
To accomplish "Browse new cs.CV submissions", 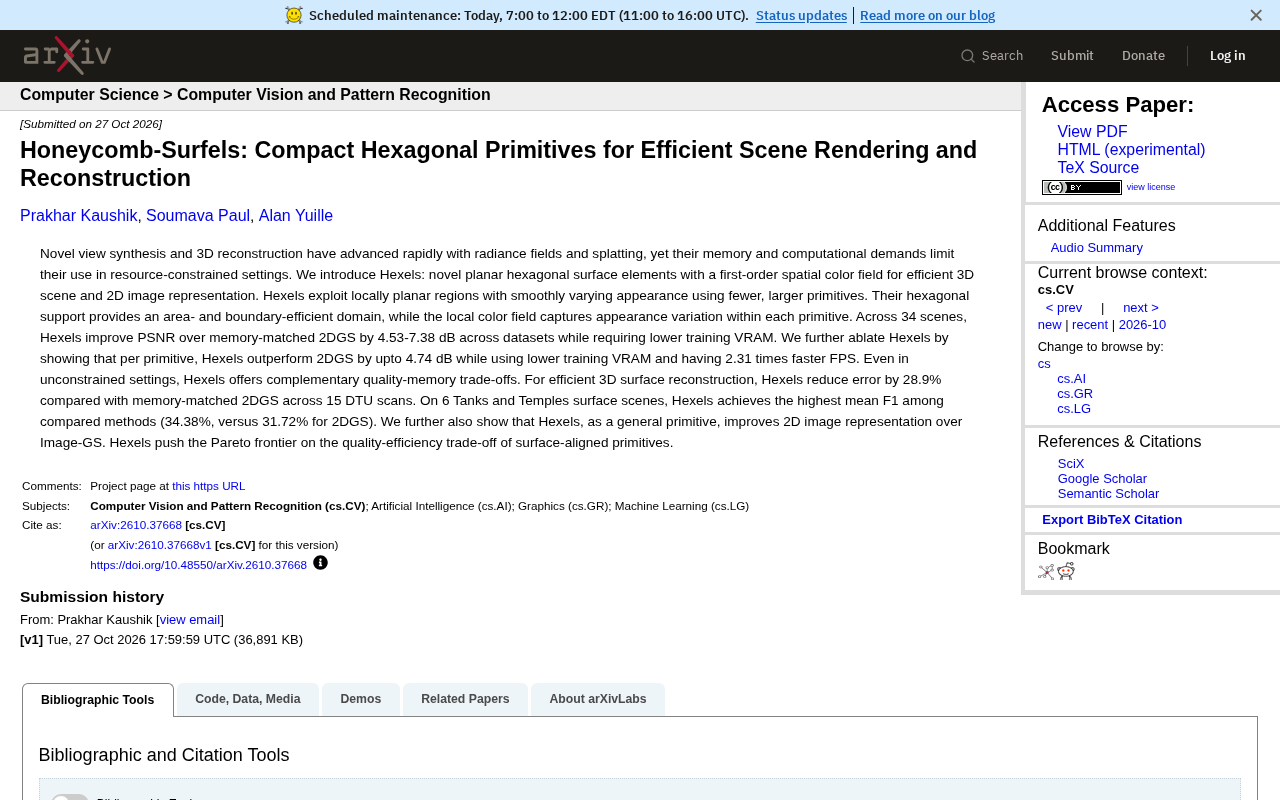I will (x=1050, y=325).
